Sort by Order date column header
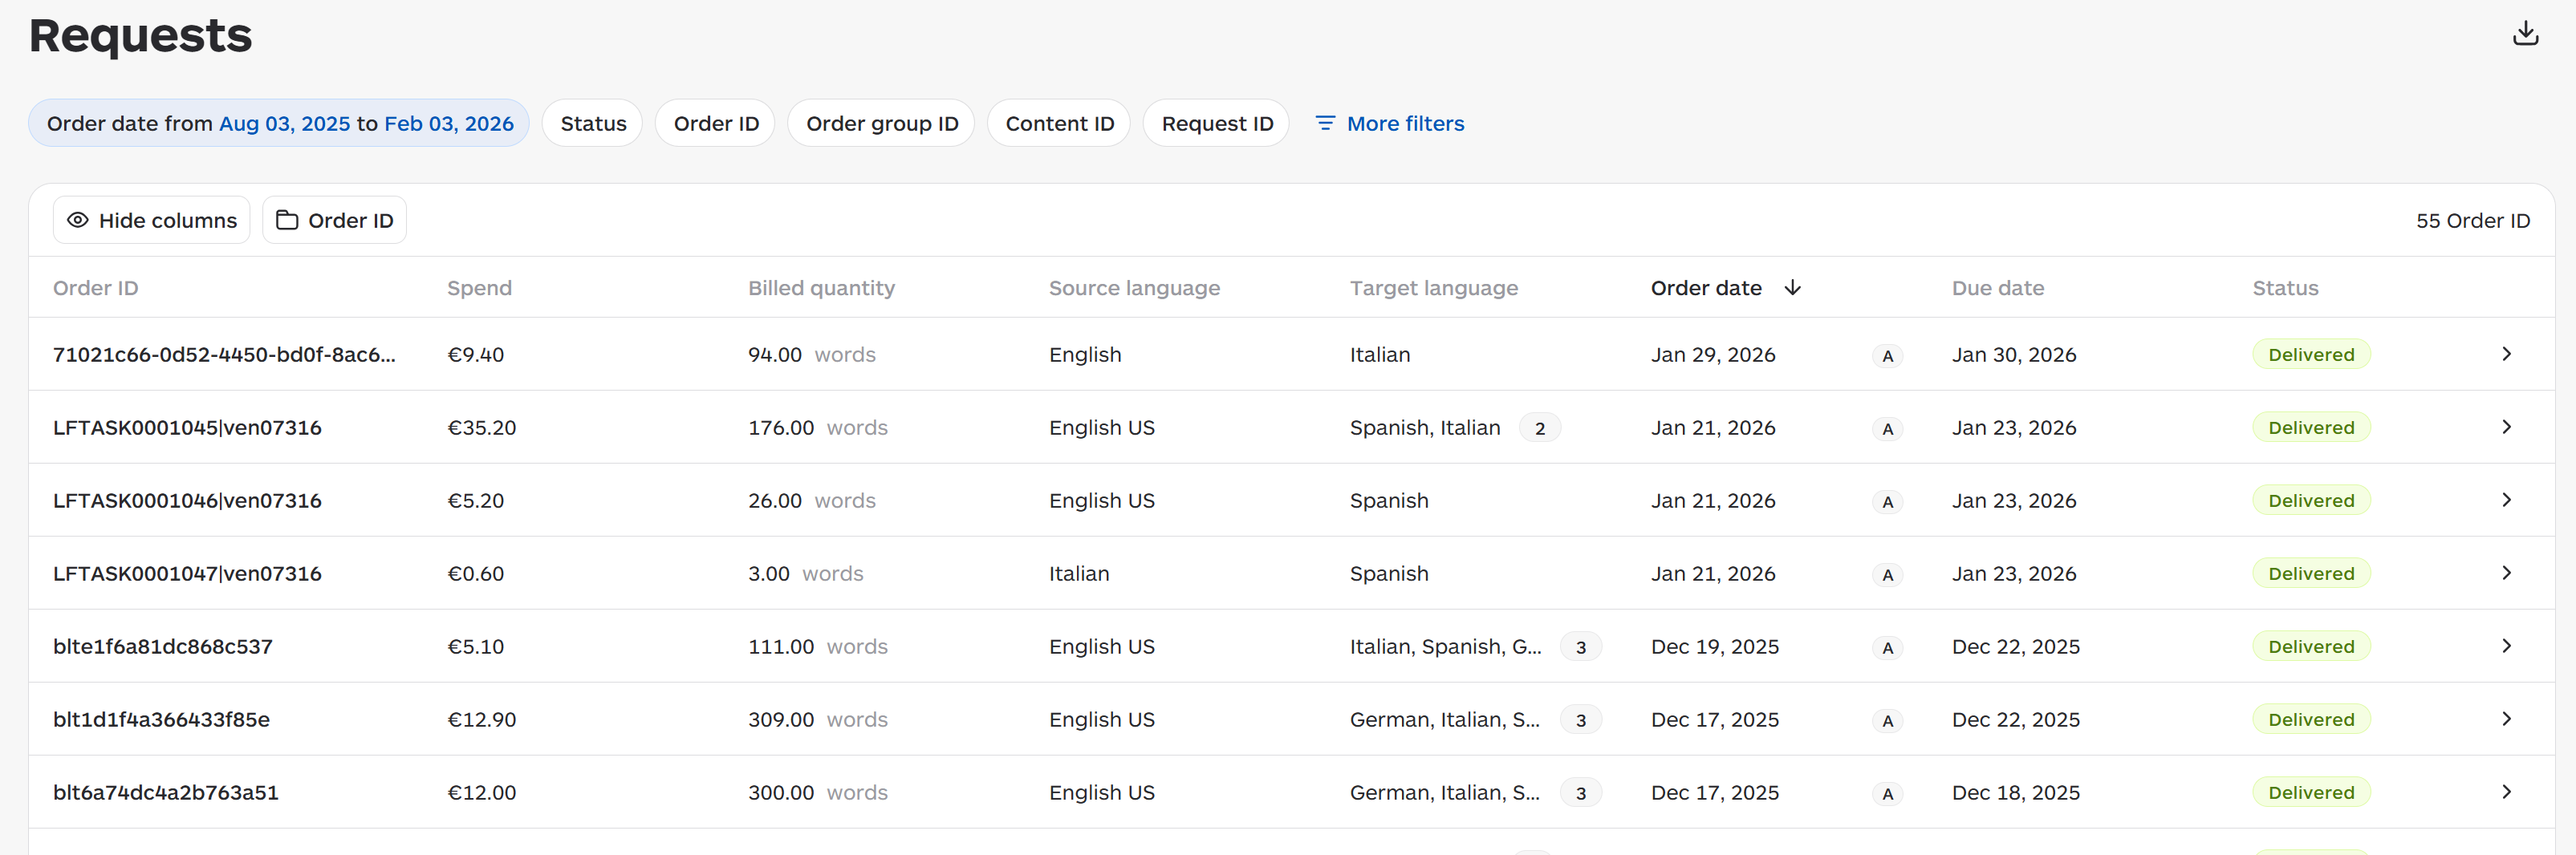The width and height of the screenshot is (2576, 855). click(x=1706, y=288)
